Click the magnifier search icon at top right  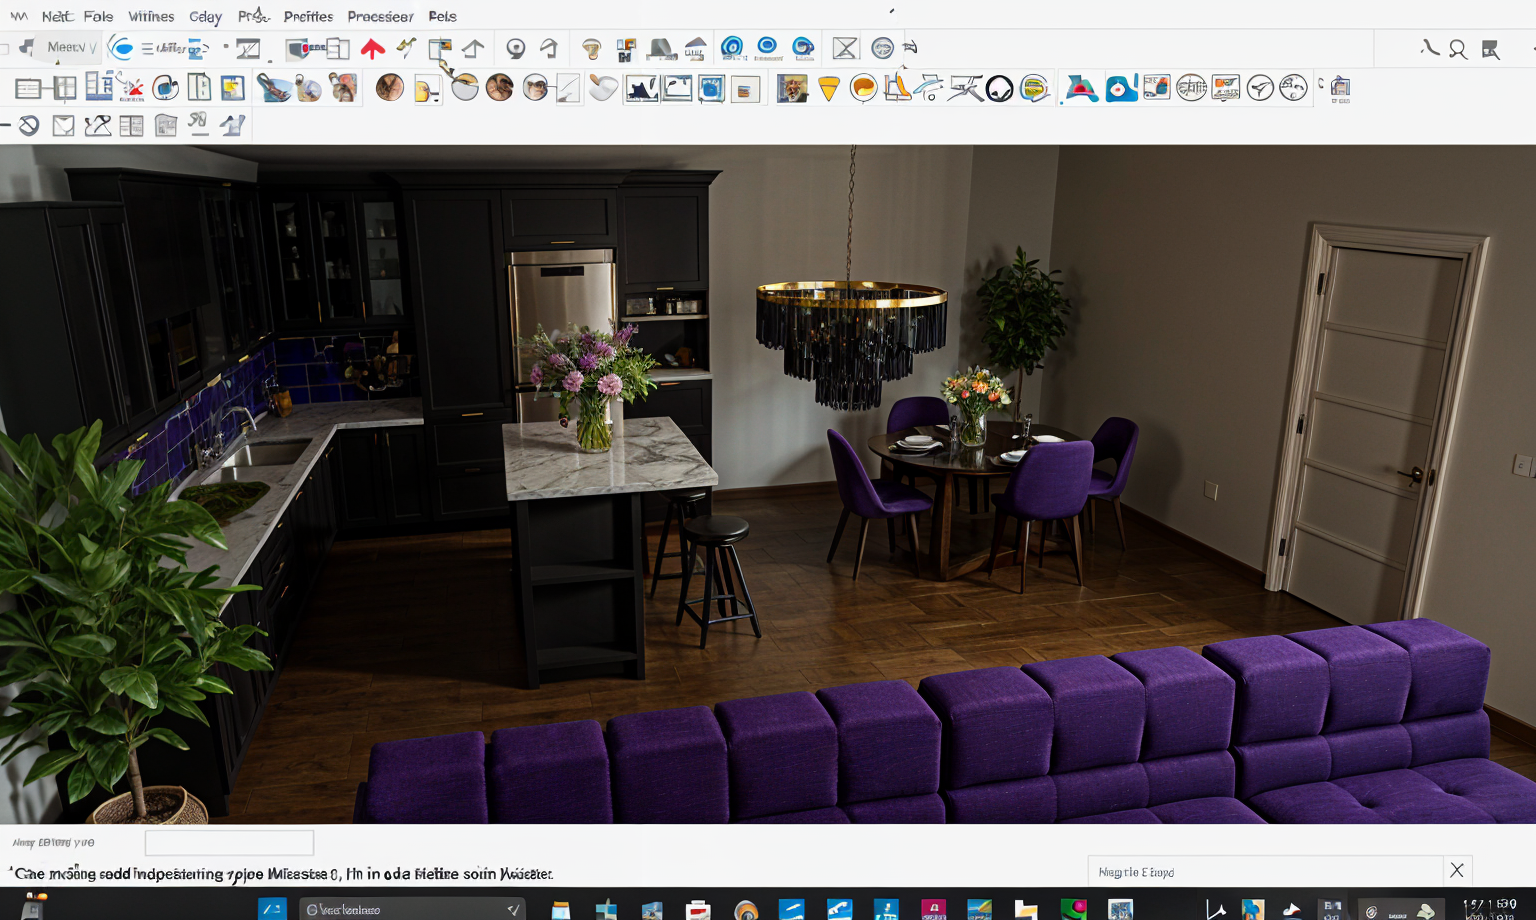click(x=1458, y=49)
